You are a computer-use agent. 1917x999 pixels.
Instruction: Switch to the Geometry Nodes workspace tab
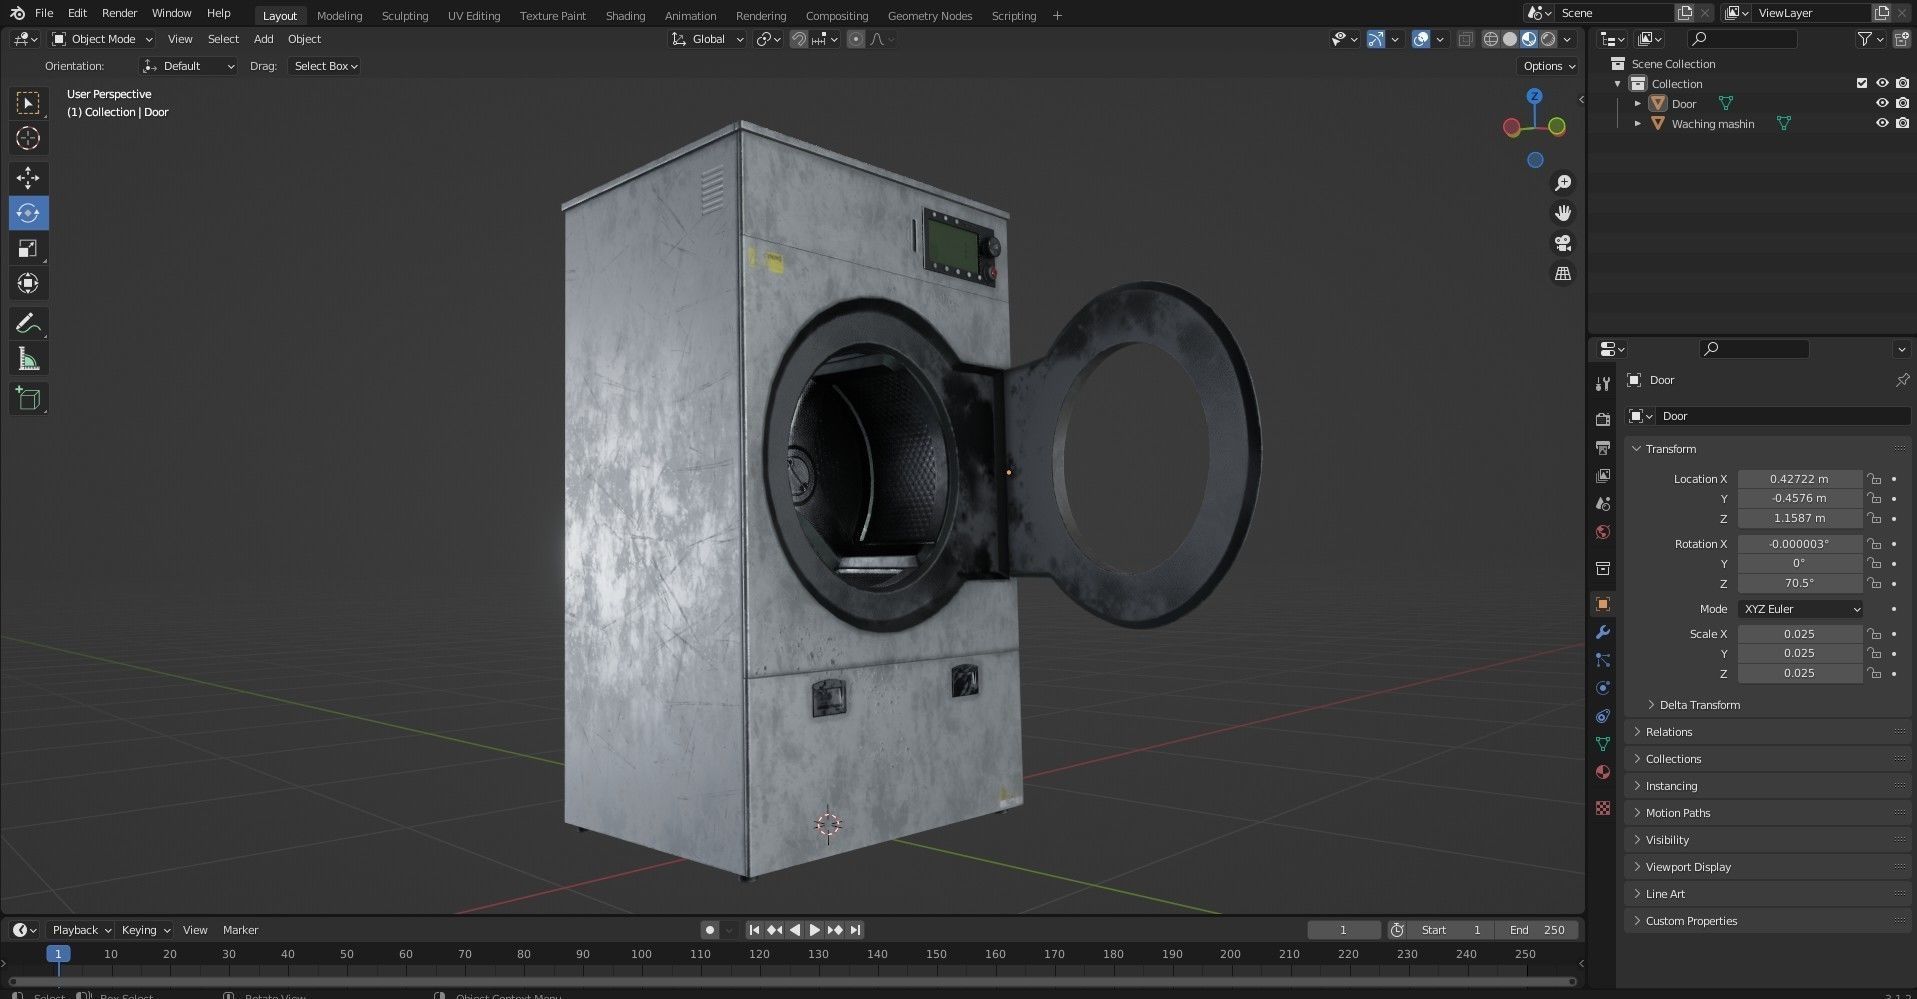click(929, 15)
